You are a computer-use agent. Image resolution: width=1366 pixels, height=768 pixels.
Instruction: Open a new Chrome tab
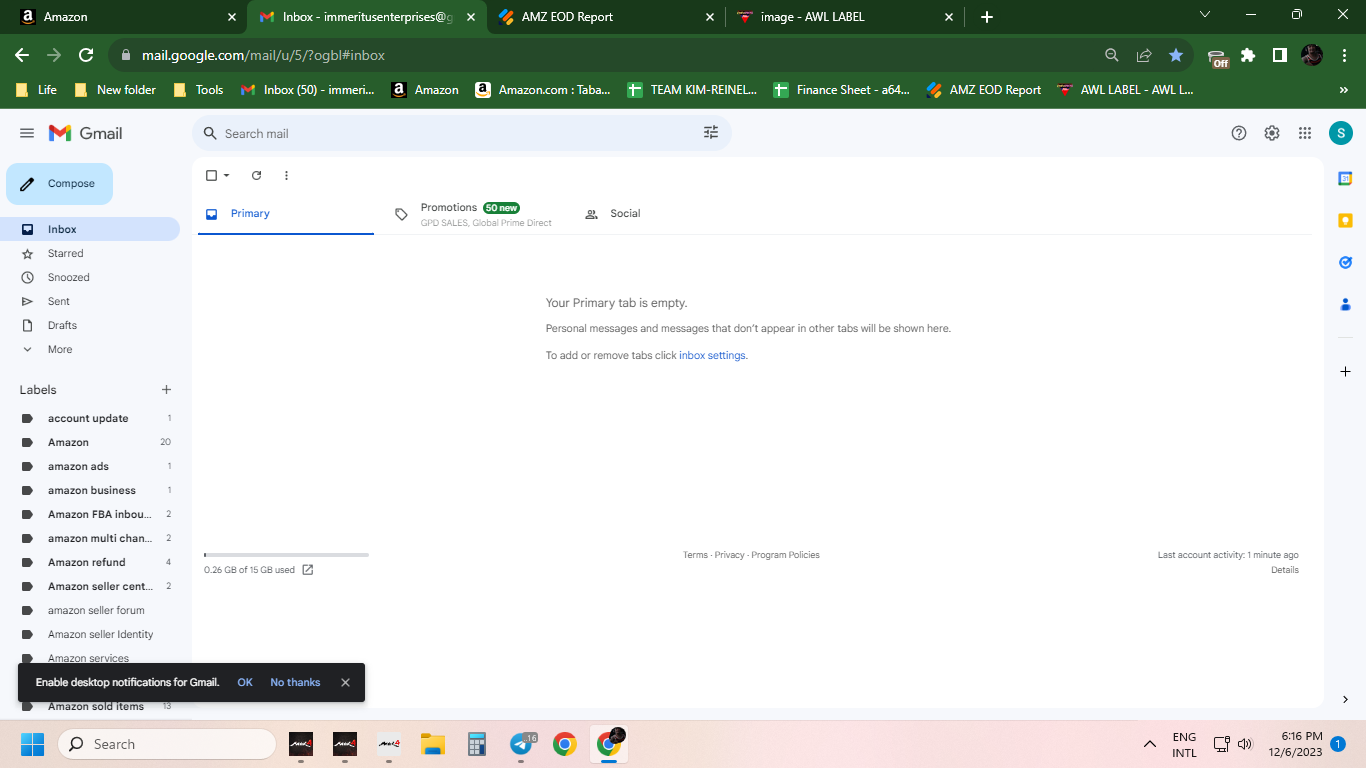pos(987,17)
